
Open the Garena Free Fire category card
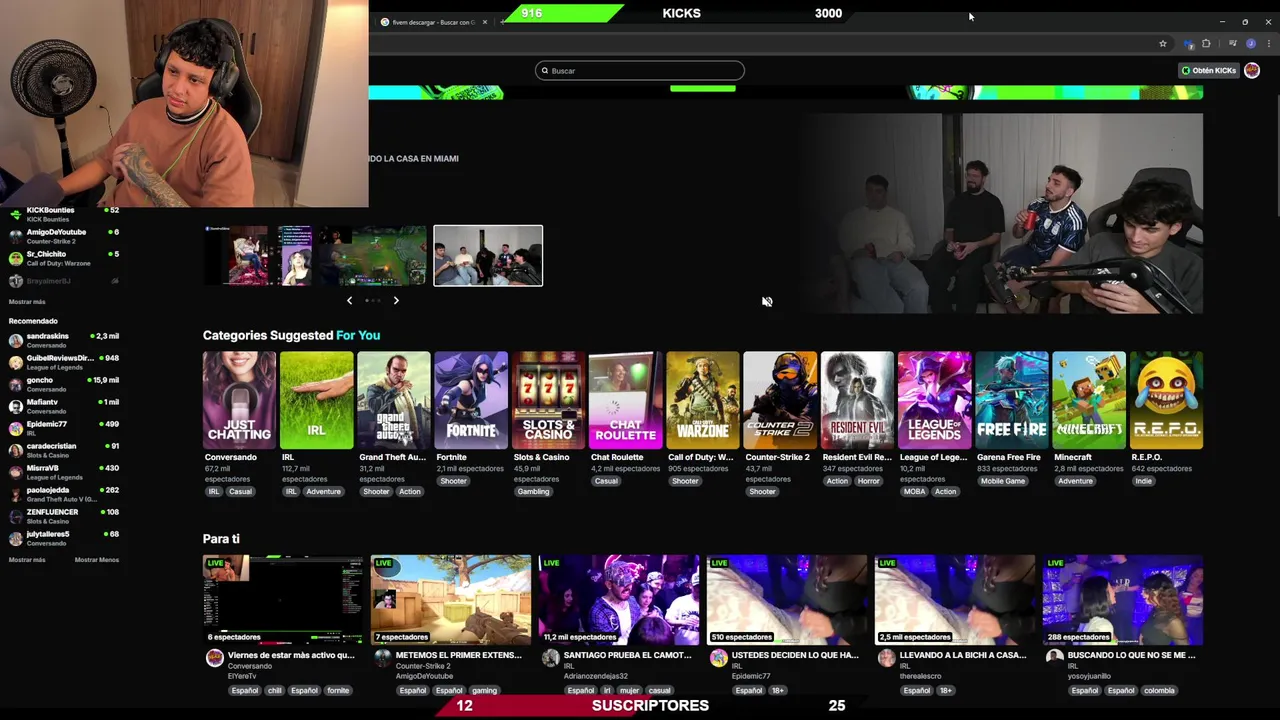pyautogui.click(x=1012, y=400)
